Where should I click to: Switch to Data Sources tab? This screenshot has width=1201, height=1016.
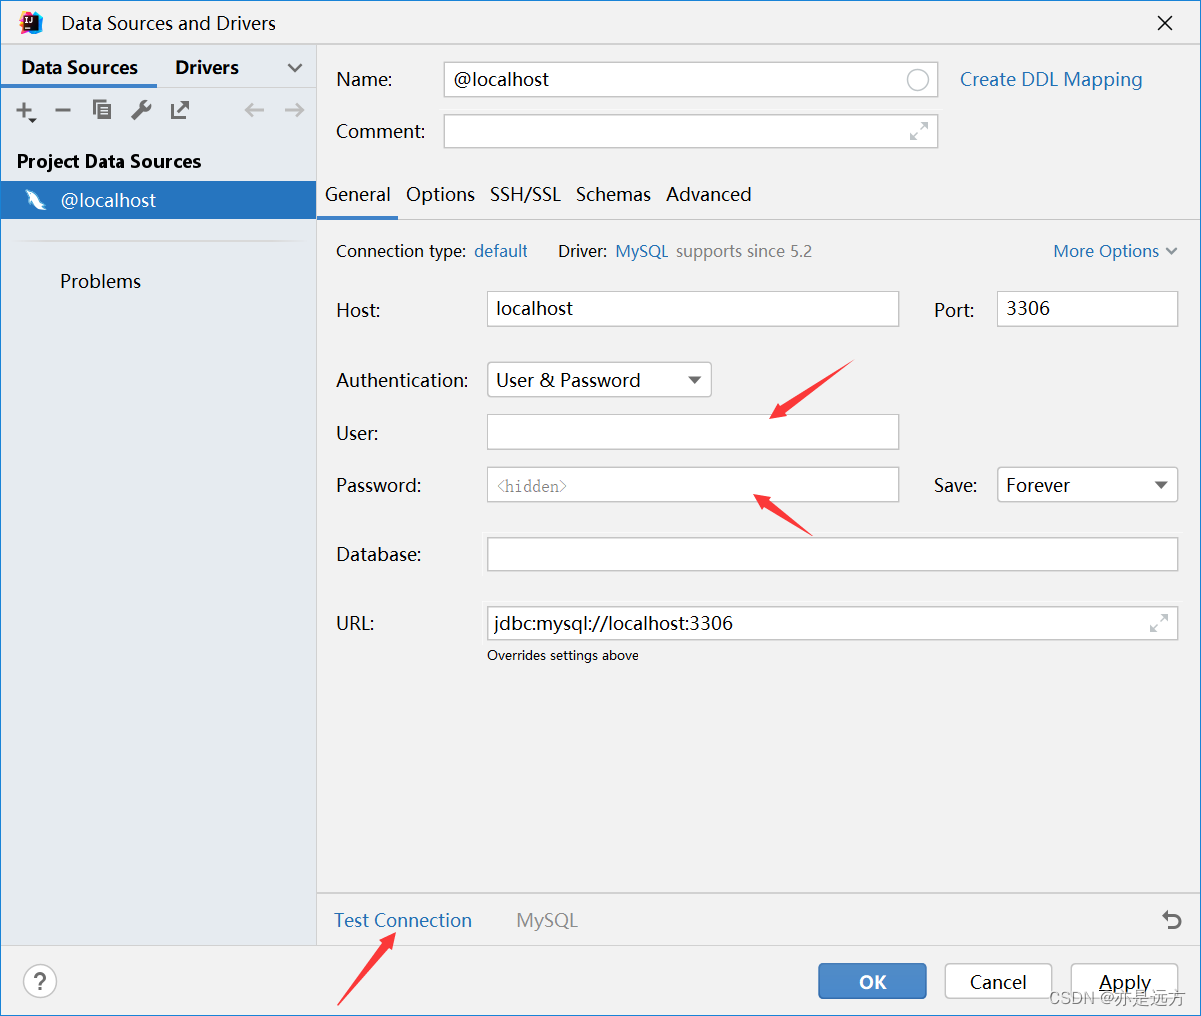[79, 67]
